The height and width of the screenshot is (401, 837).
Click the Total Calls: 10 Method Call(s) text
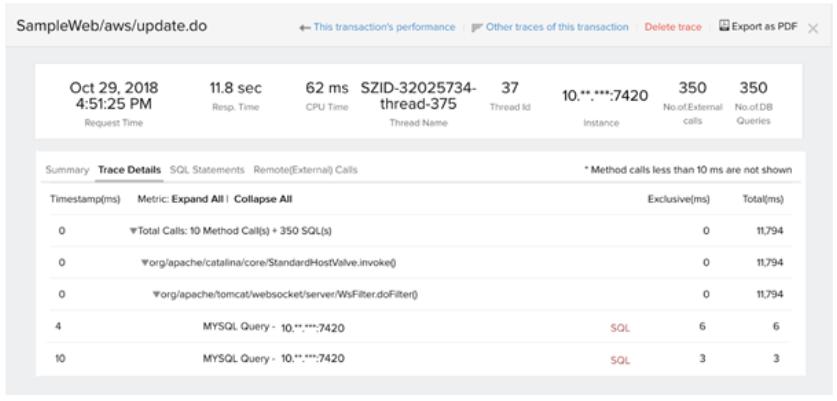(235, 231)
